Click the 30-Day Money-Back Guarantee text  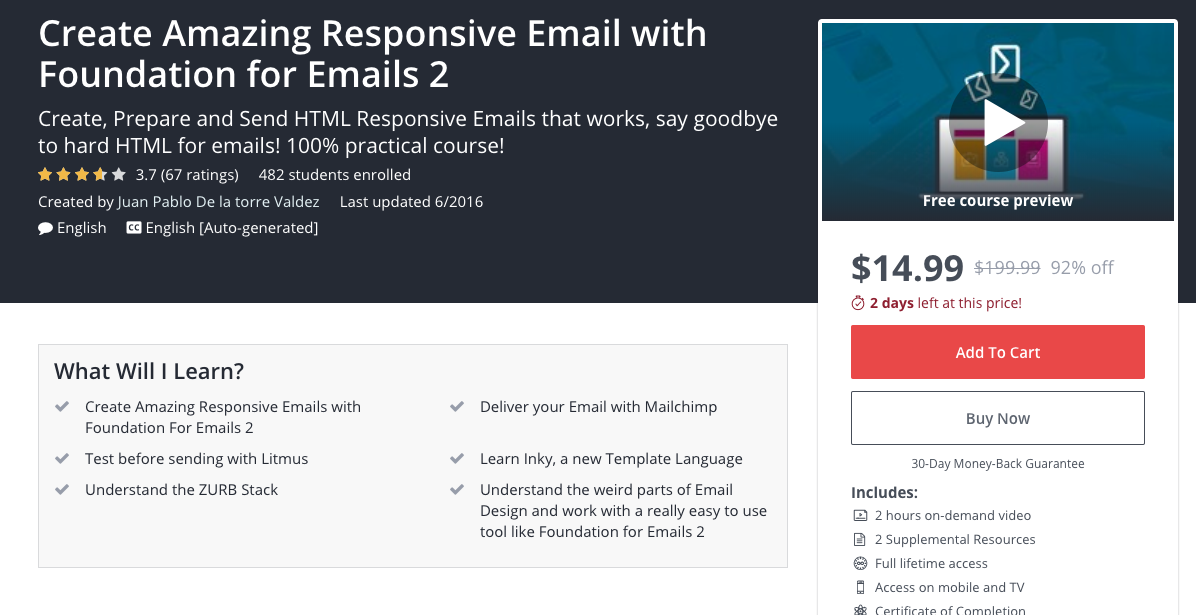tap(998, 463)
